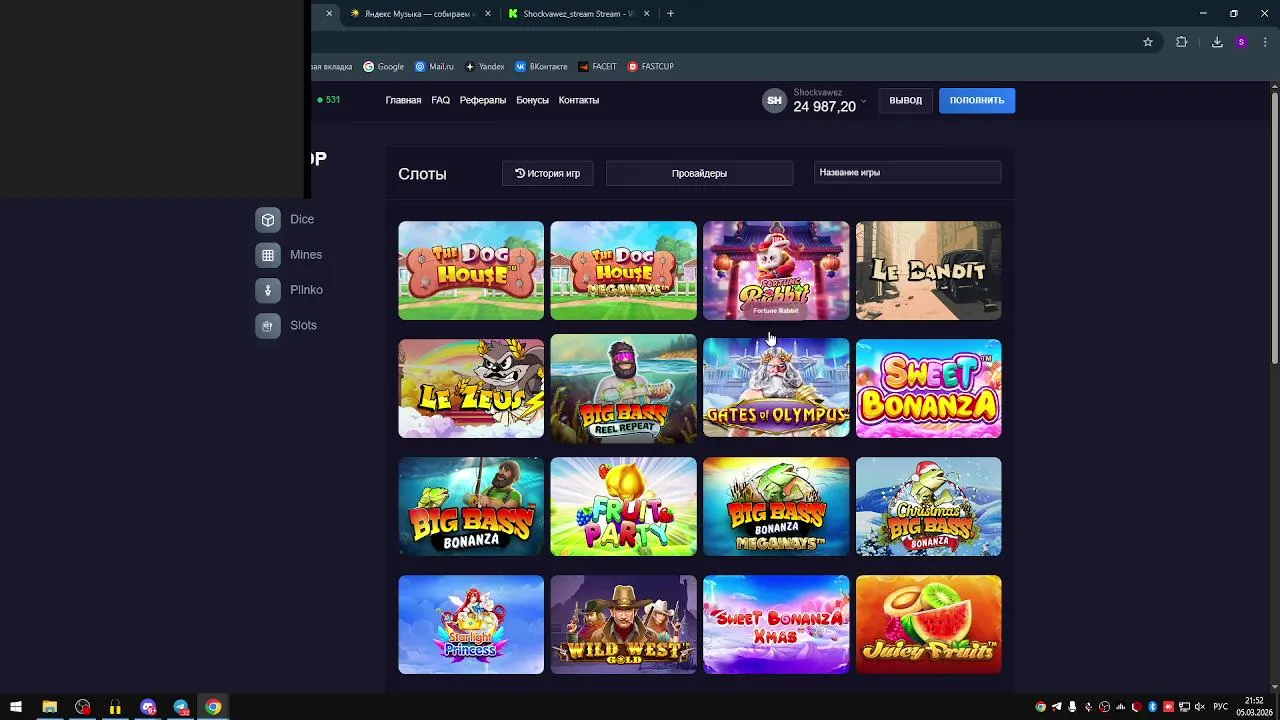Launch the Le Zeus slot

[471, 388]
